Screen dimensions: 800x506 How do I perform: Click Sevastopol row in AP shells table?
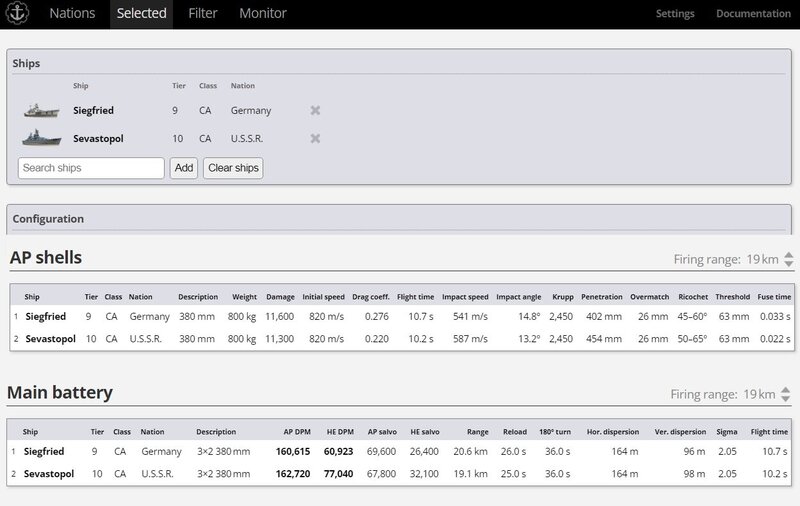pyautogui.click(x=402, y=339)
